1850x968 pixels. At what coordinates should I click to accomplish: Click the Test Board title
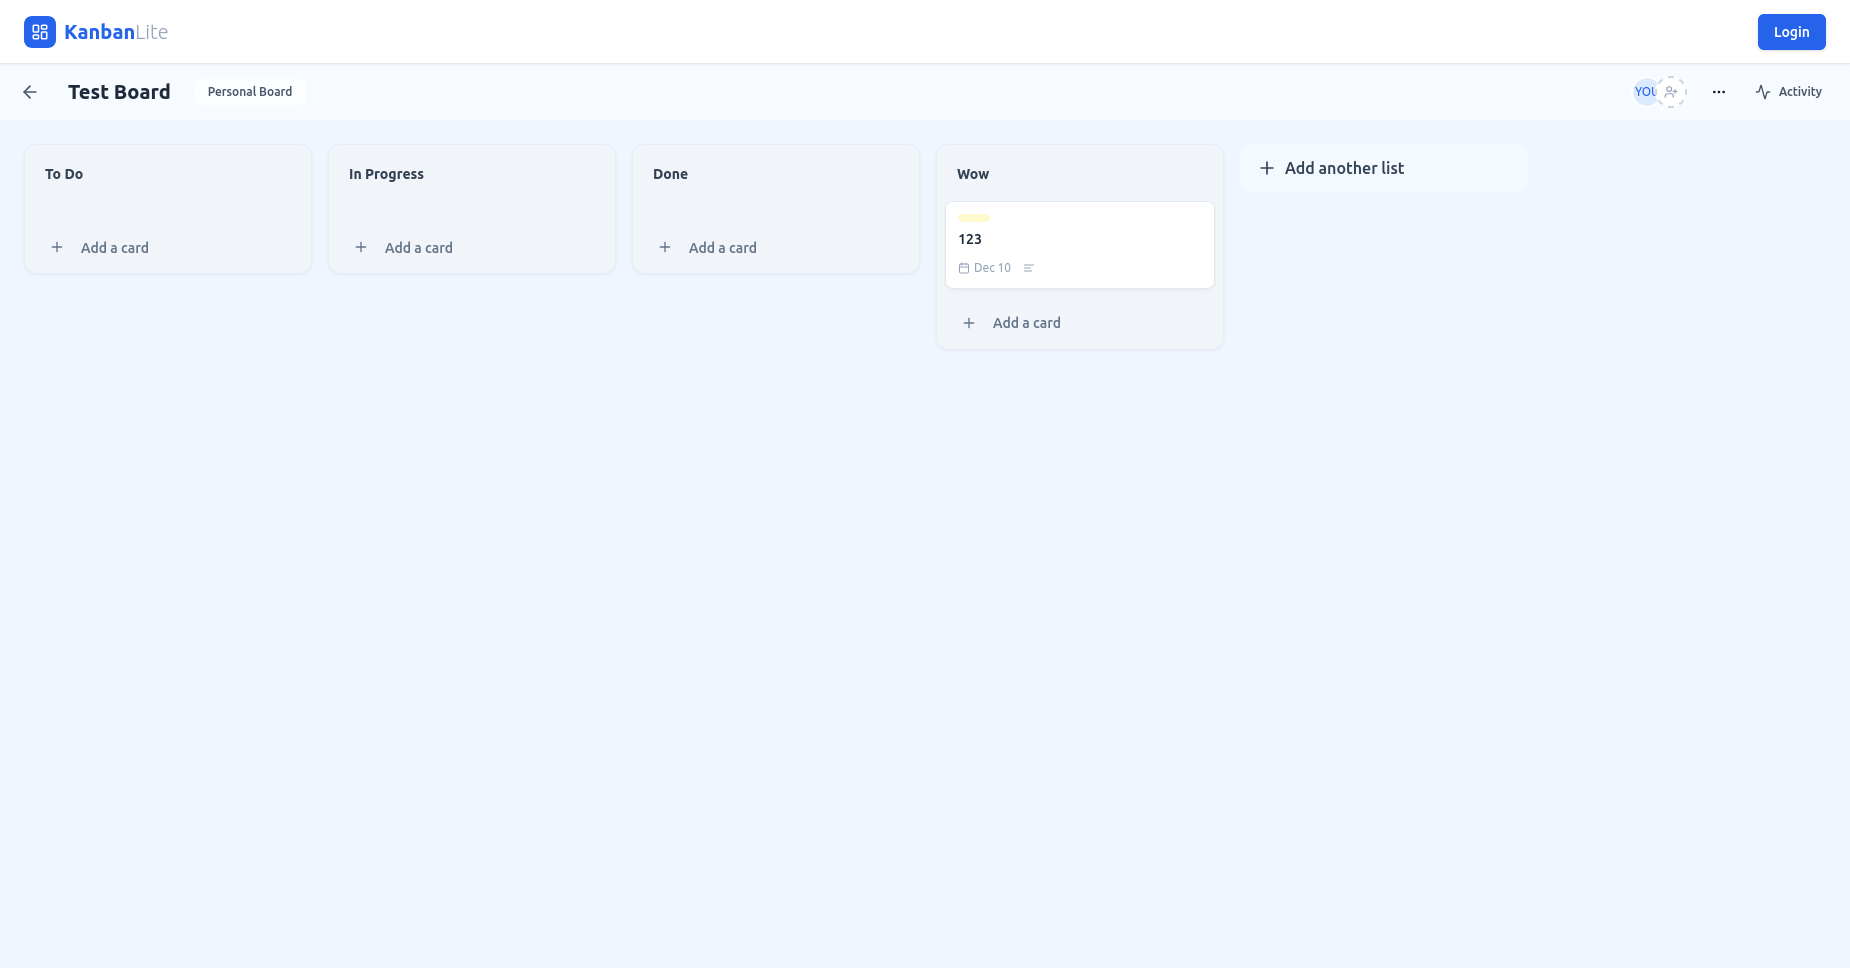click(119, 92)
